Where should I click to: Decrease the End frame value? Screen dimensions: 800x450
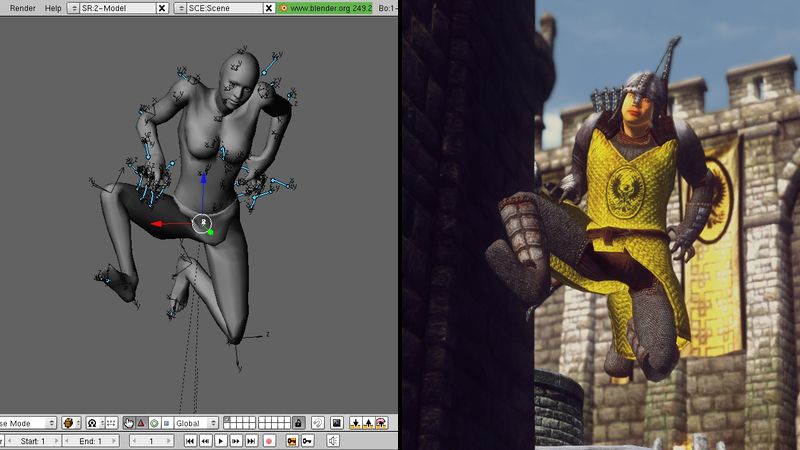(x=67, y=441)
